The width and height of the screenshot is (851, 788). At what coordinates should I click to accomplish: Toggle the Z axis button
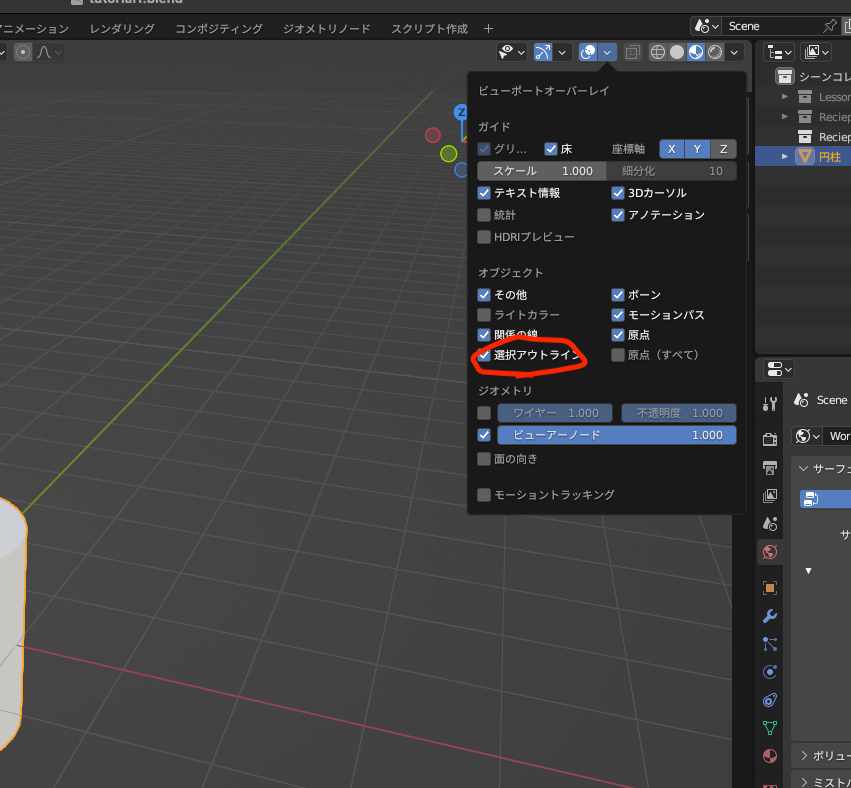click(x=723, y=149)
